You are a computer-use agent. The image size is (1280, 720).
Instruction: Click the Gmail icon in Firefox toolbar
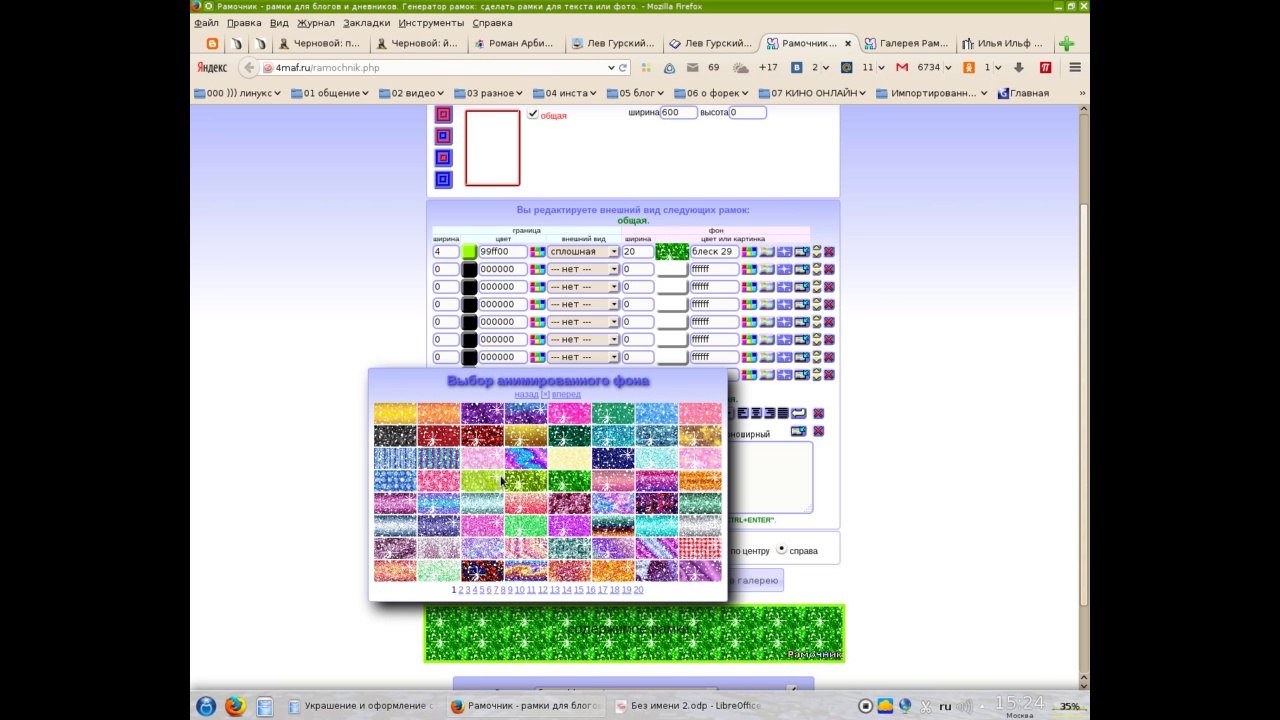(x=902, y=68)
